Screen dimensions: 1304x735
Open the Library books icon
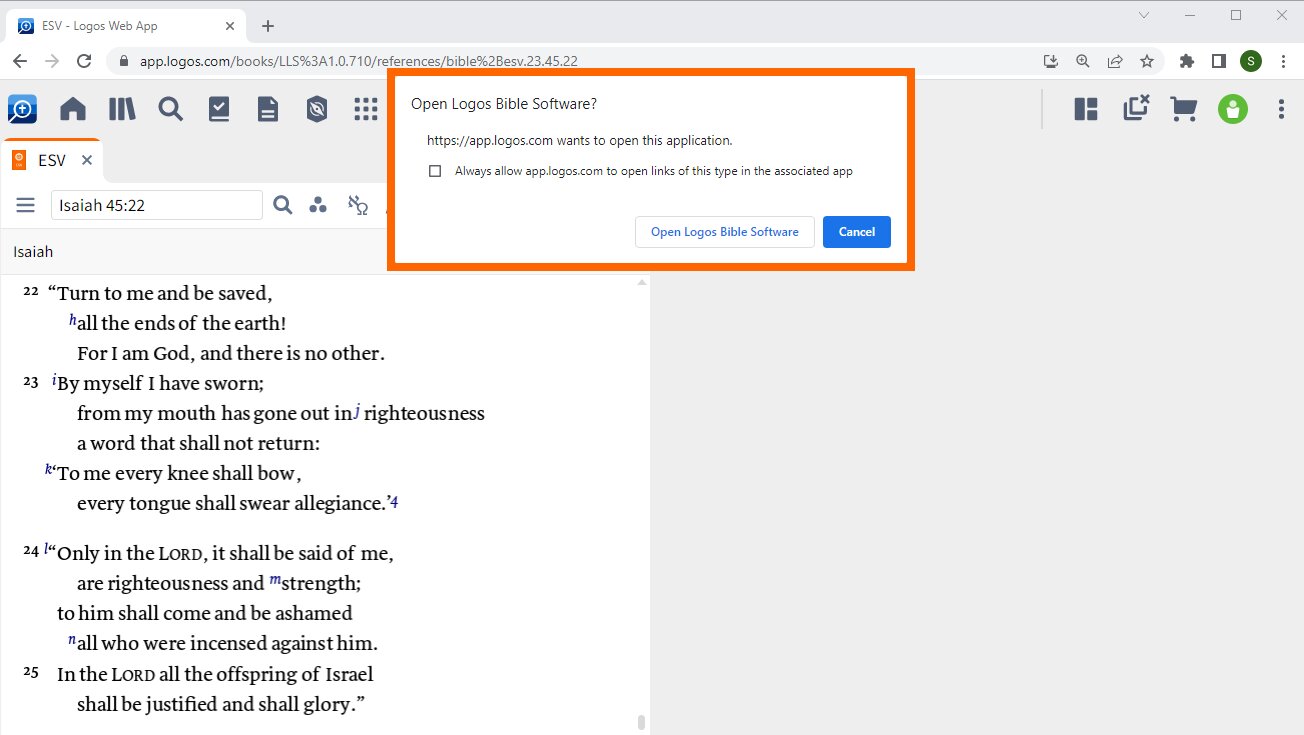122,109
